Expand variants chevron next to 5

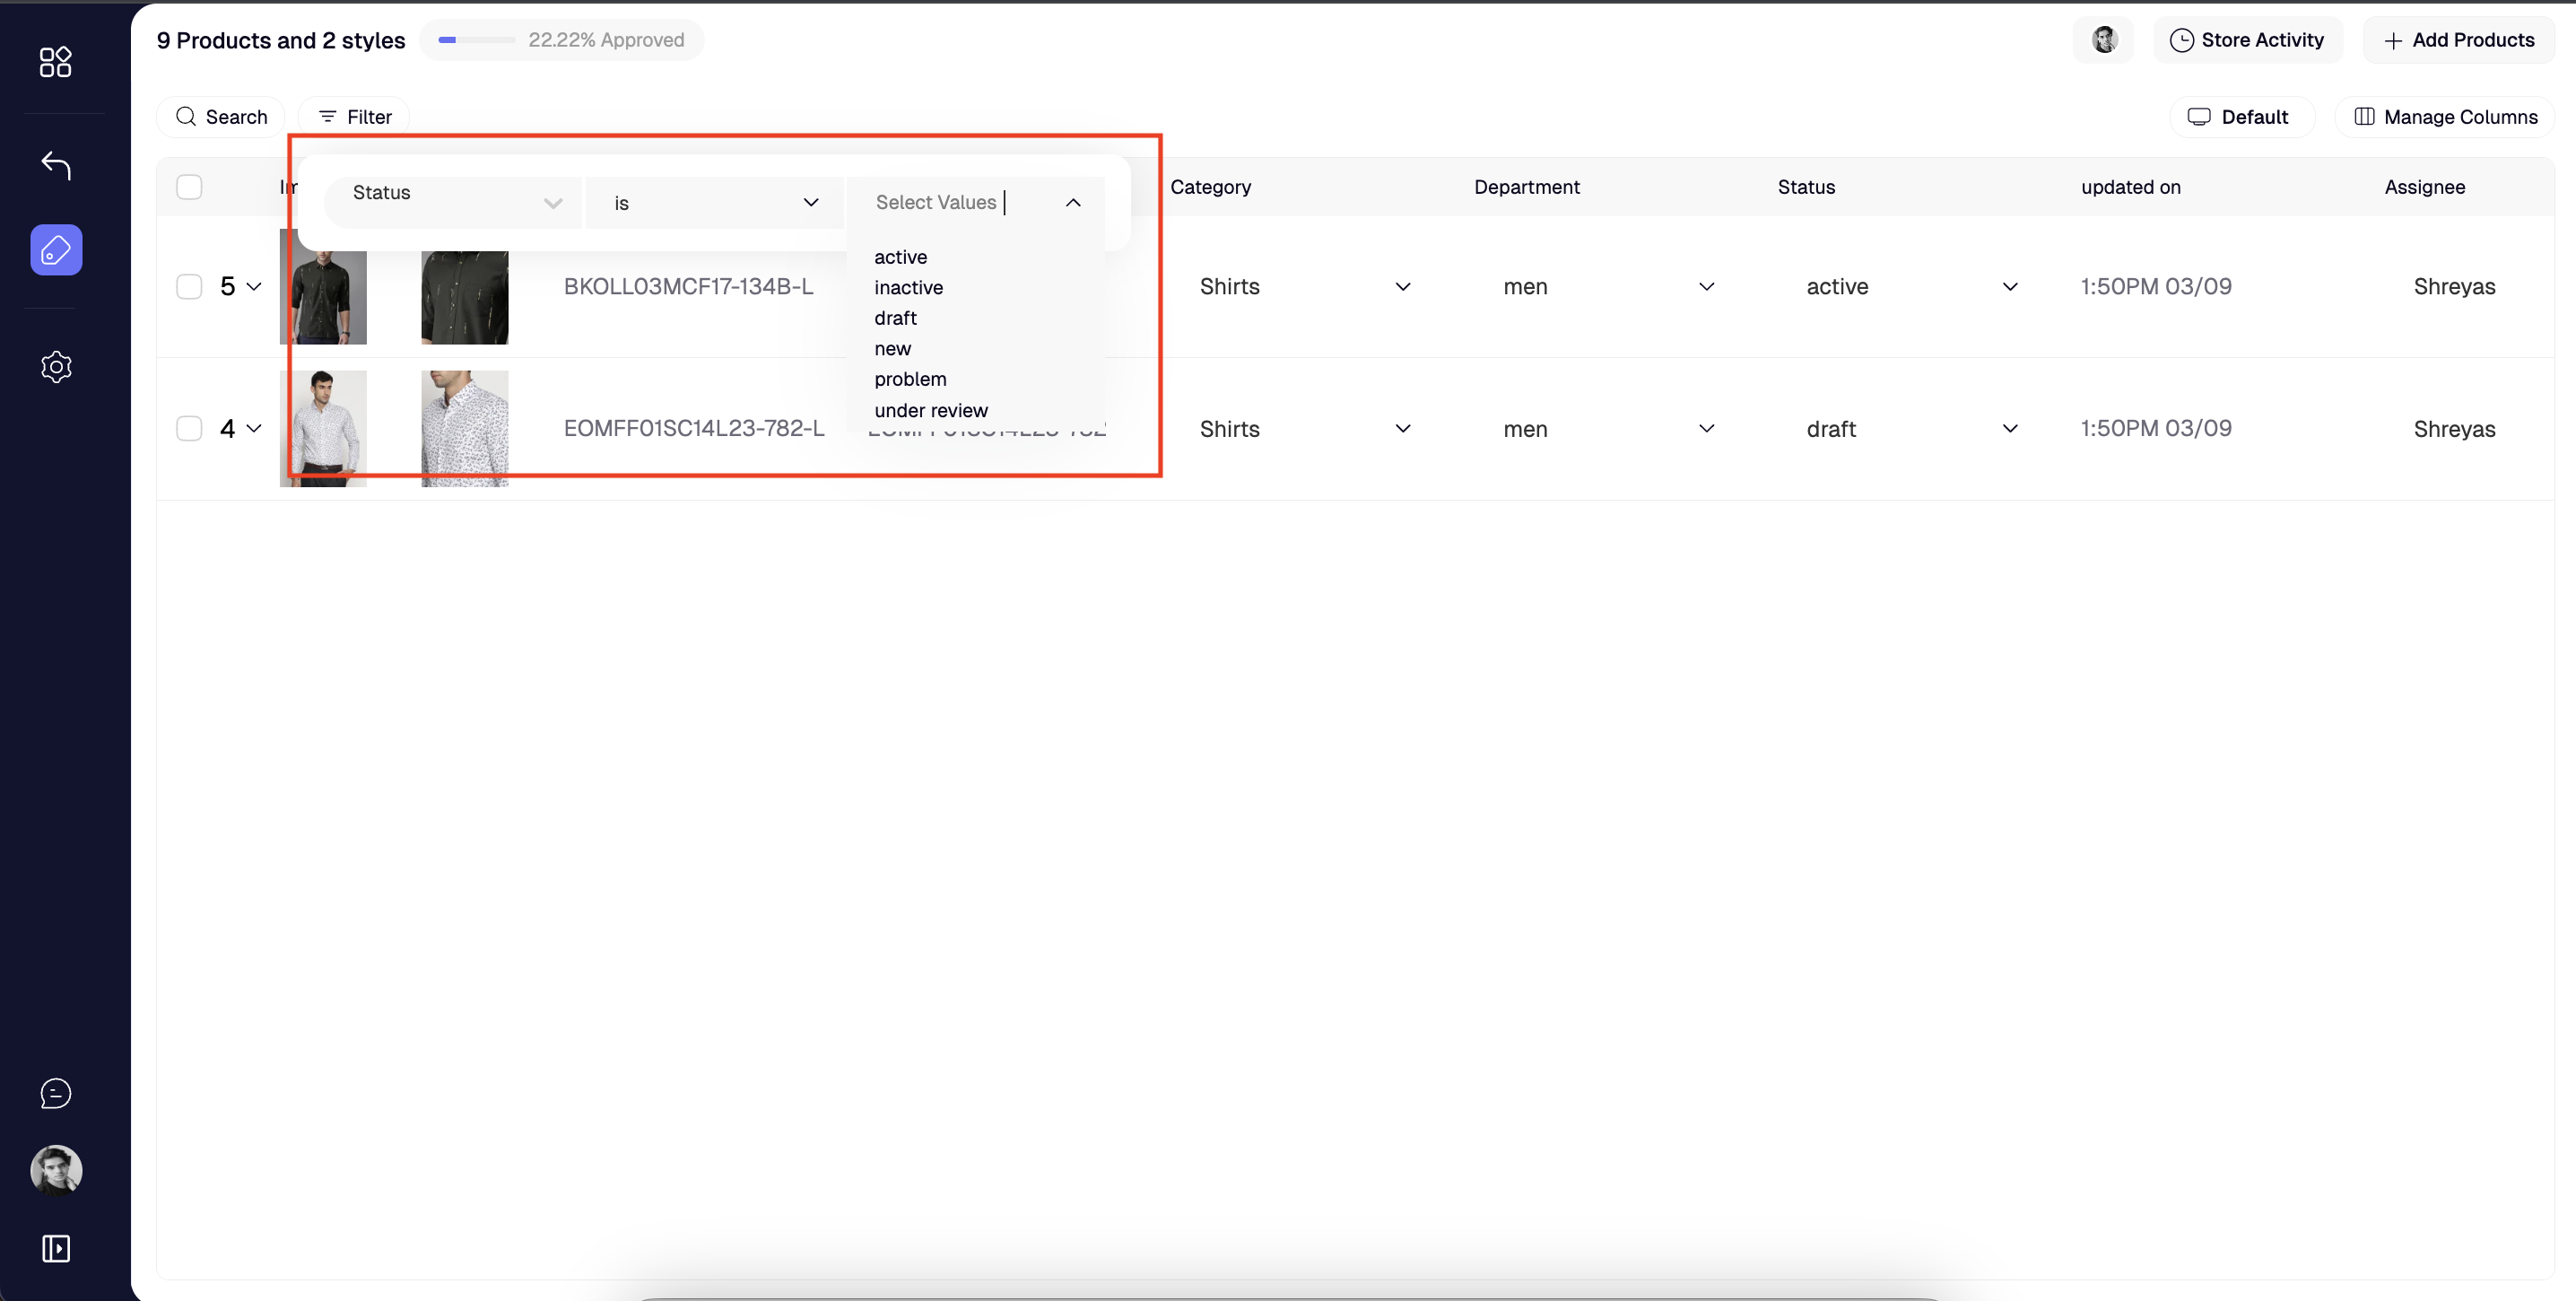point(254,287)
